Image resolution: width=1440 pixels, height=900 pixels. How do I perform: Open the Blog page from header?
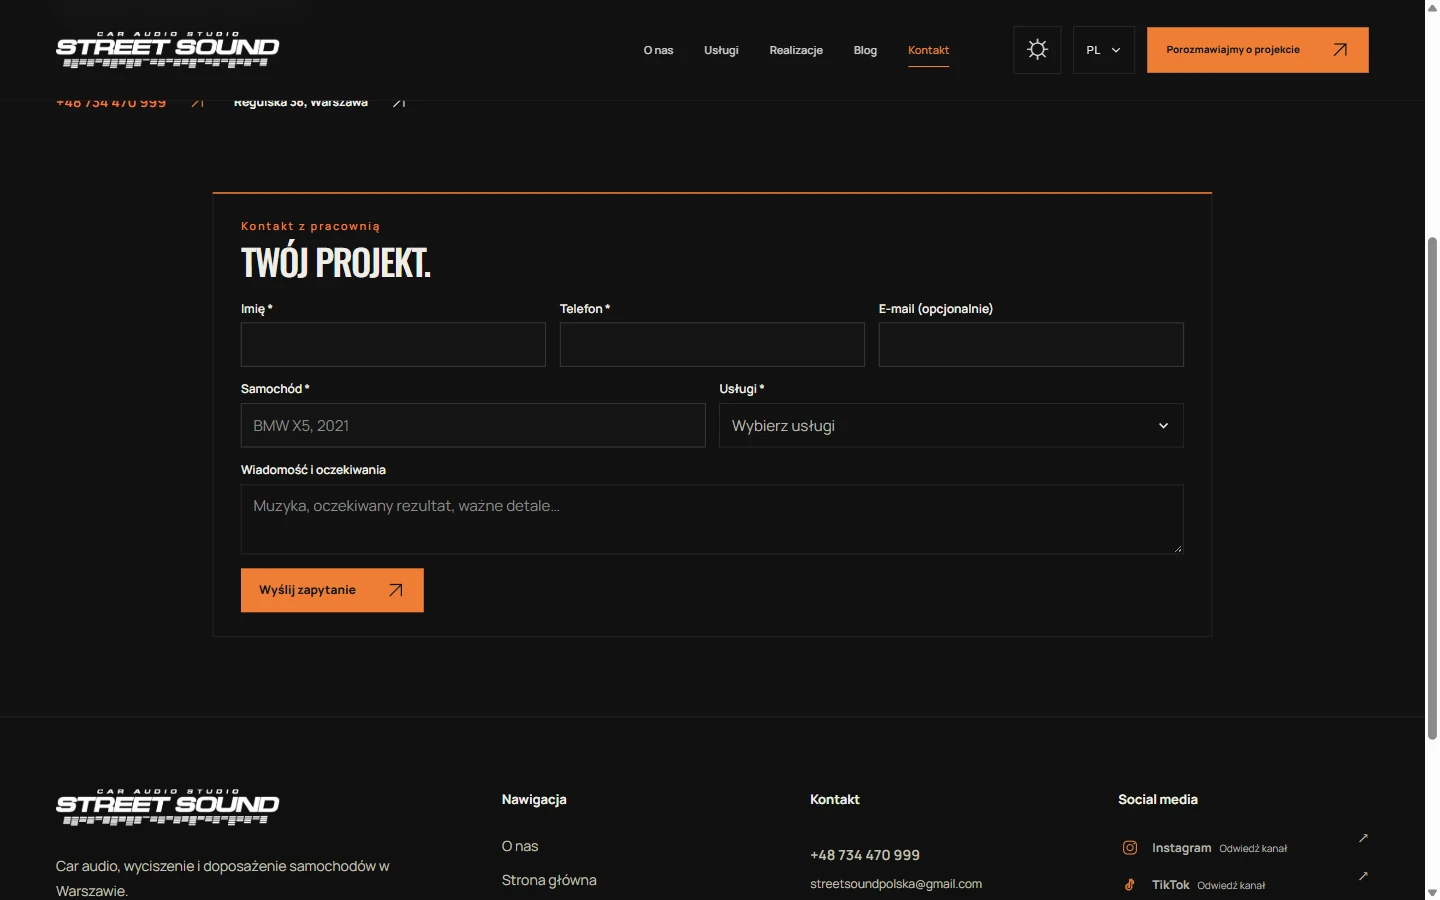[865, 50]
